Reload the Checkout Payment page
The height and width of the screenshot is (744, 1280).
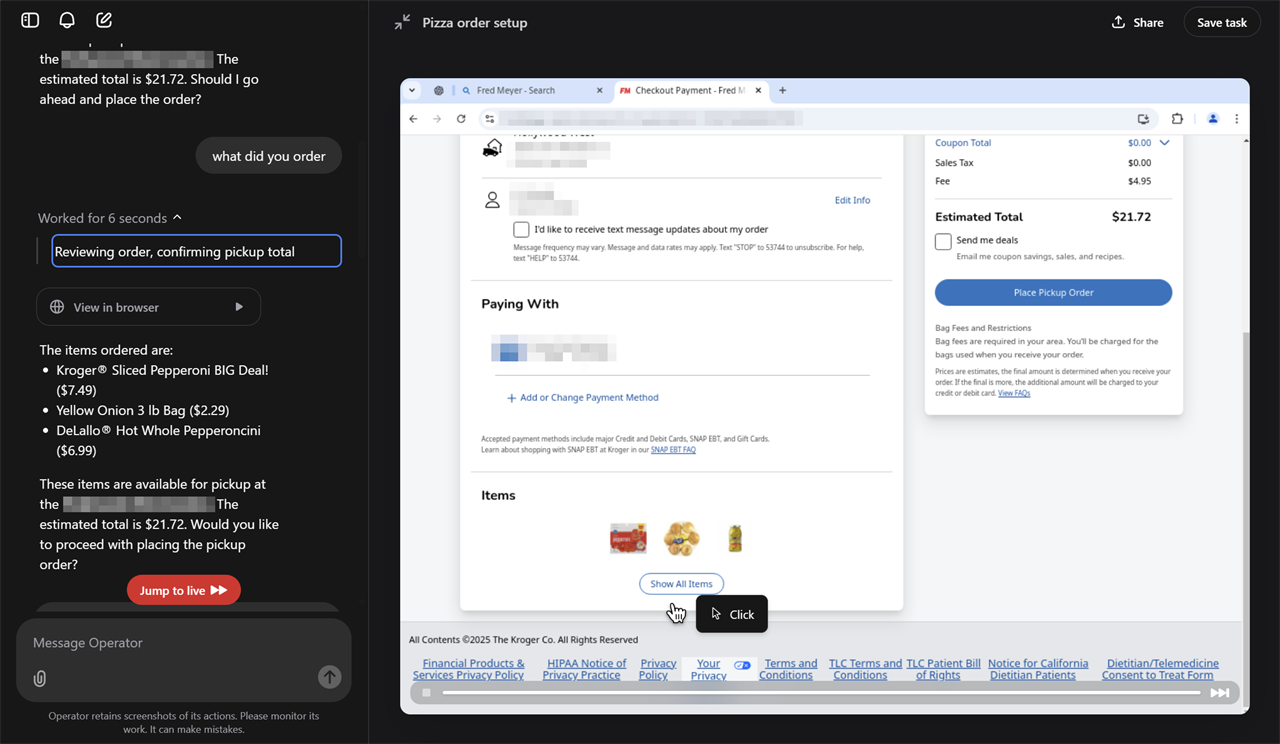click(x=461, y=118)
